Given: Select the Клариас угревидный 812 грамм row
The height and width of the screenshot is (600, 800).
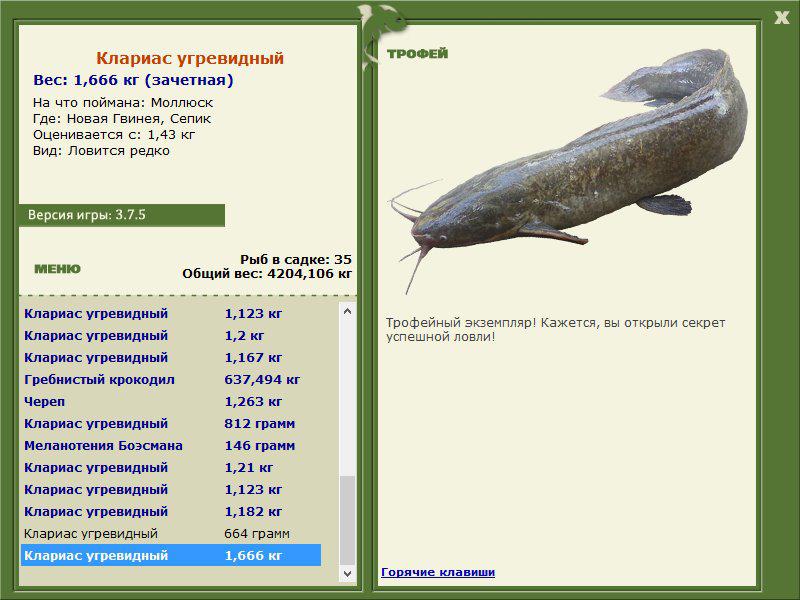Looking at the screenshot, I should pos(171,423).
